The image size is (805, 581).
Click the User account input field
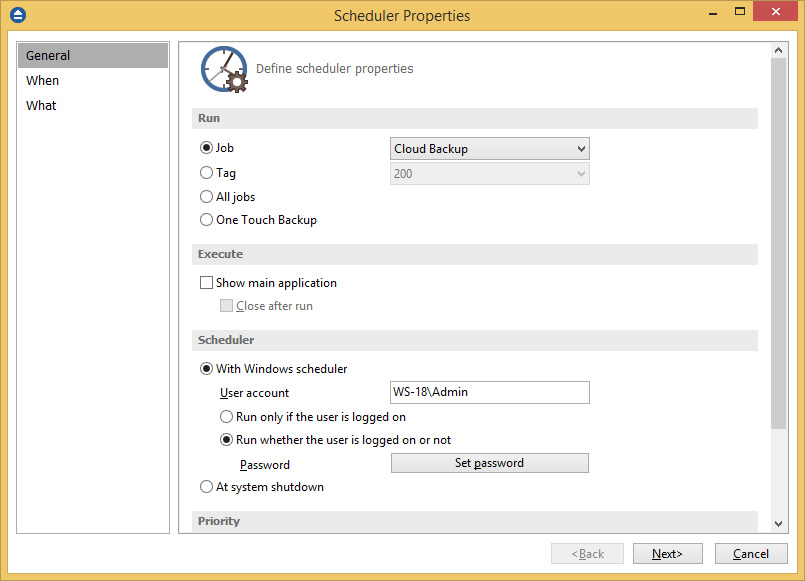pyautogui.click(x=489, y=392)
